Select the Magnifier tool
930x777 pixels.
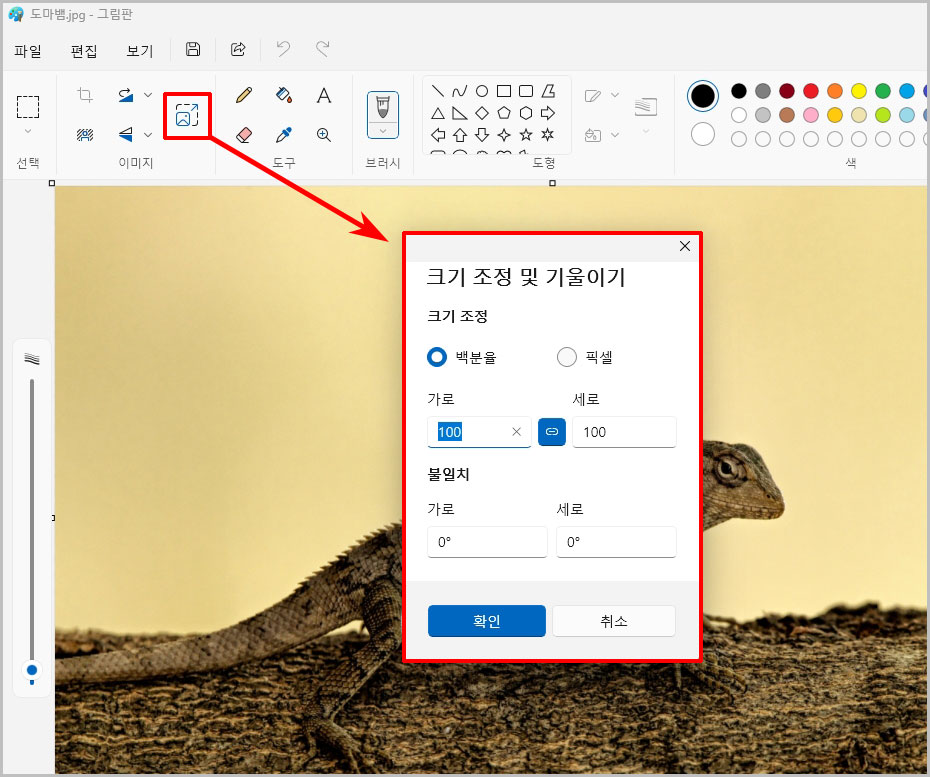pyautogui.click(x=322, y=135)
